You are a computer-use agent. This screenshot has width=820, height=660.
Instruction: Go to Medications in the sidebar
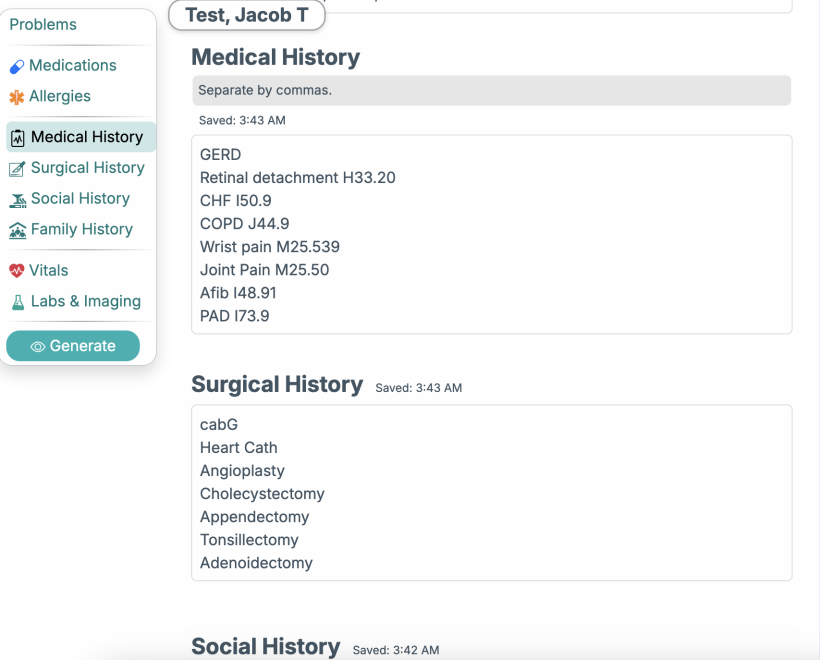(72, 65)
